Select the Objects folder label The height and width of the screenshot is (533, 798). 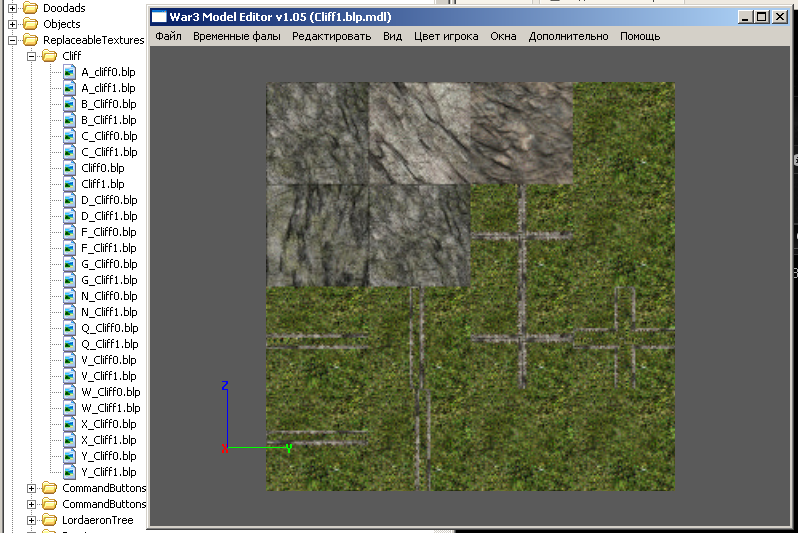click(62, 24)
